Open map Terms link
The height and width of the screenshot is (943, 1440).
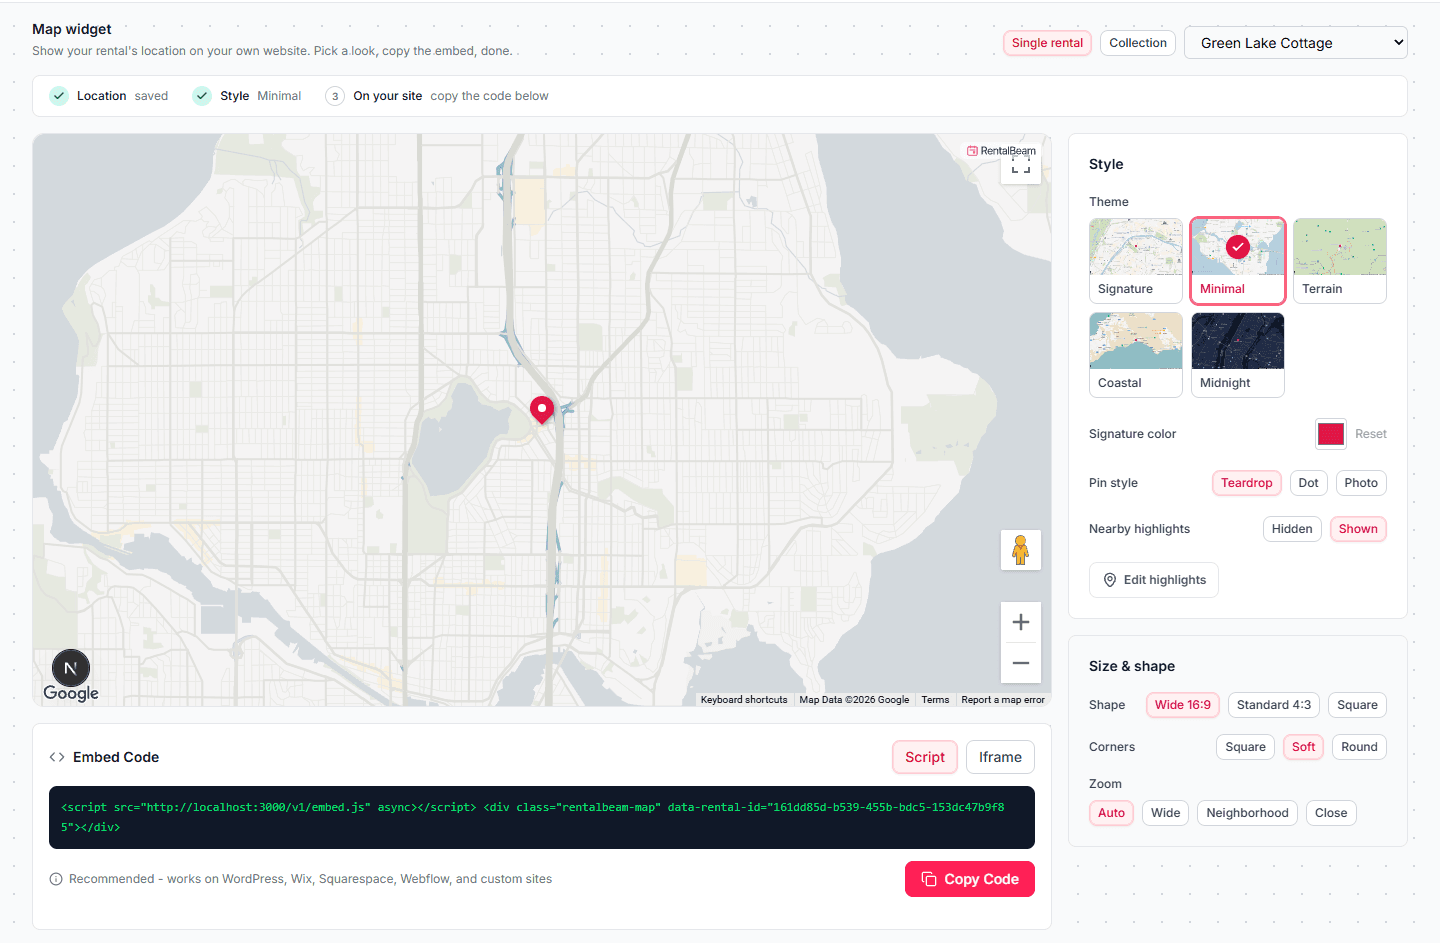pos(935,700)
